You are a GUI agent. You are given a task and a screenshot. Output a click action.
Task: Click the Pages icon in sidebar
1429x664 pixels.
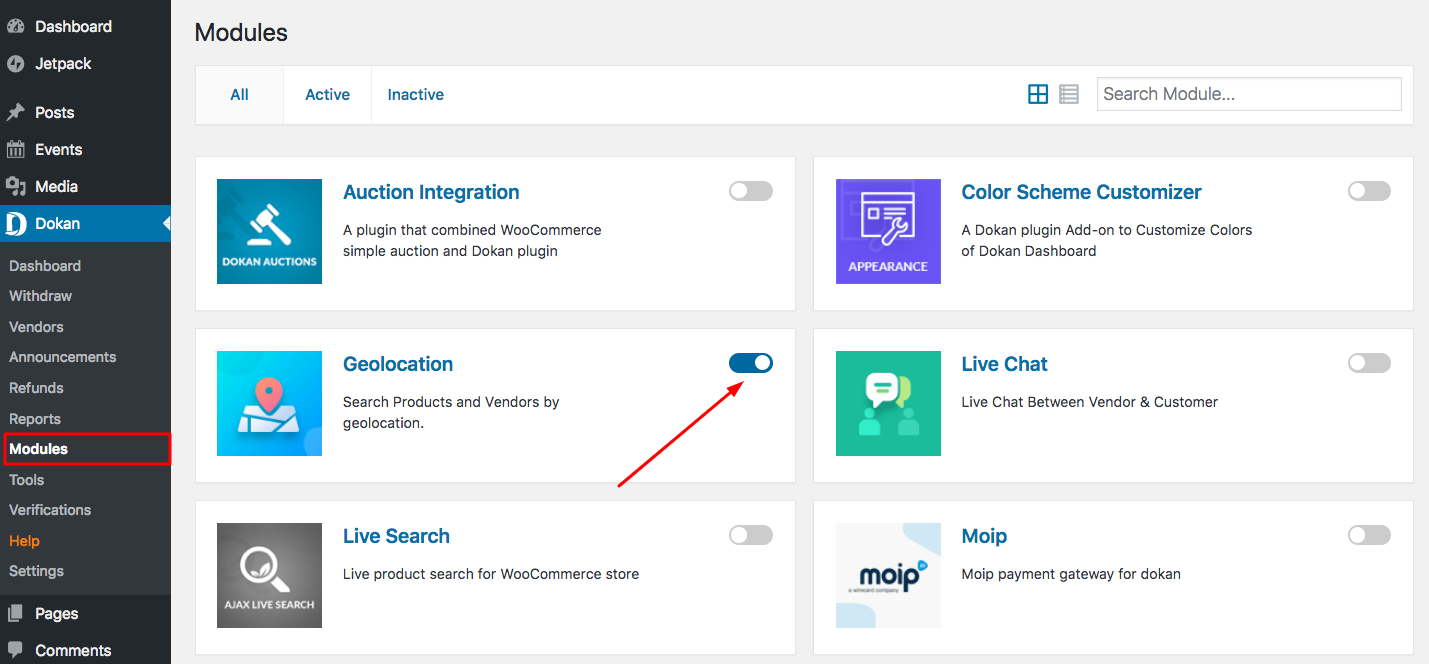pyautogui.click(x=15, y=614)
